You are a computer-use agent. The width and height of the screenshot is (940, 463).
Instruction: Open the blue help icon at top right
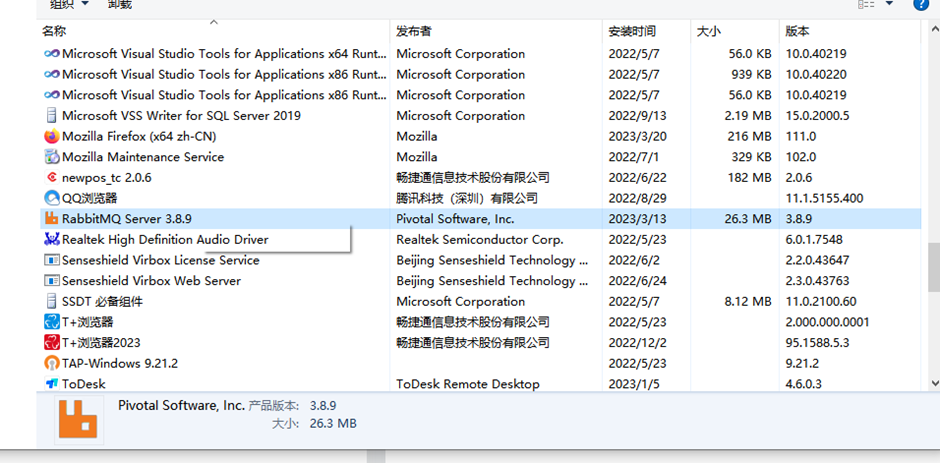(x=921, y=4)
